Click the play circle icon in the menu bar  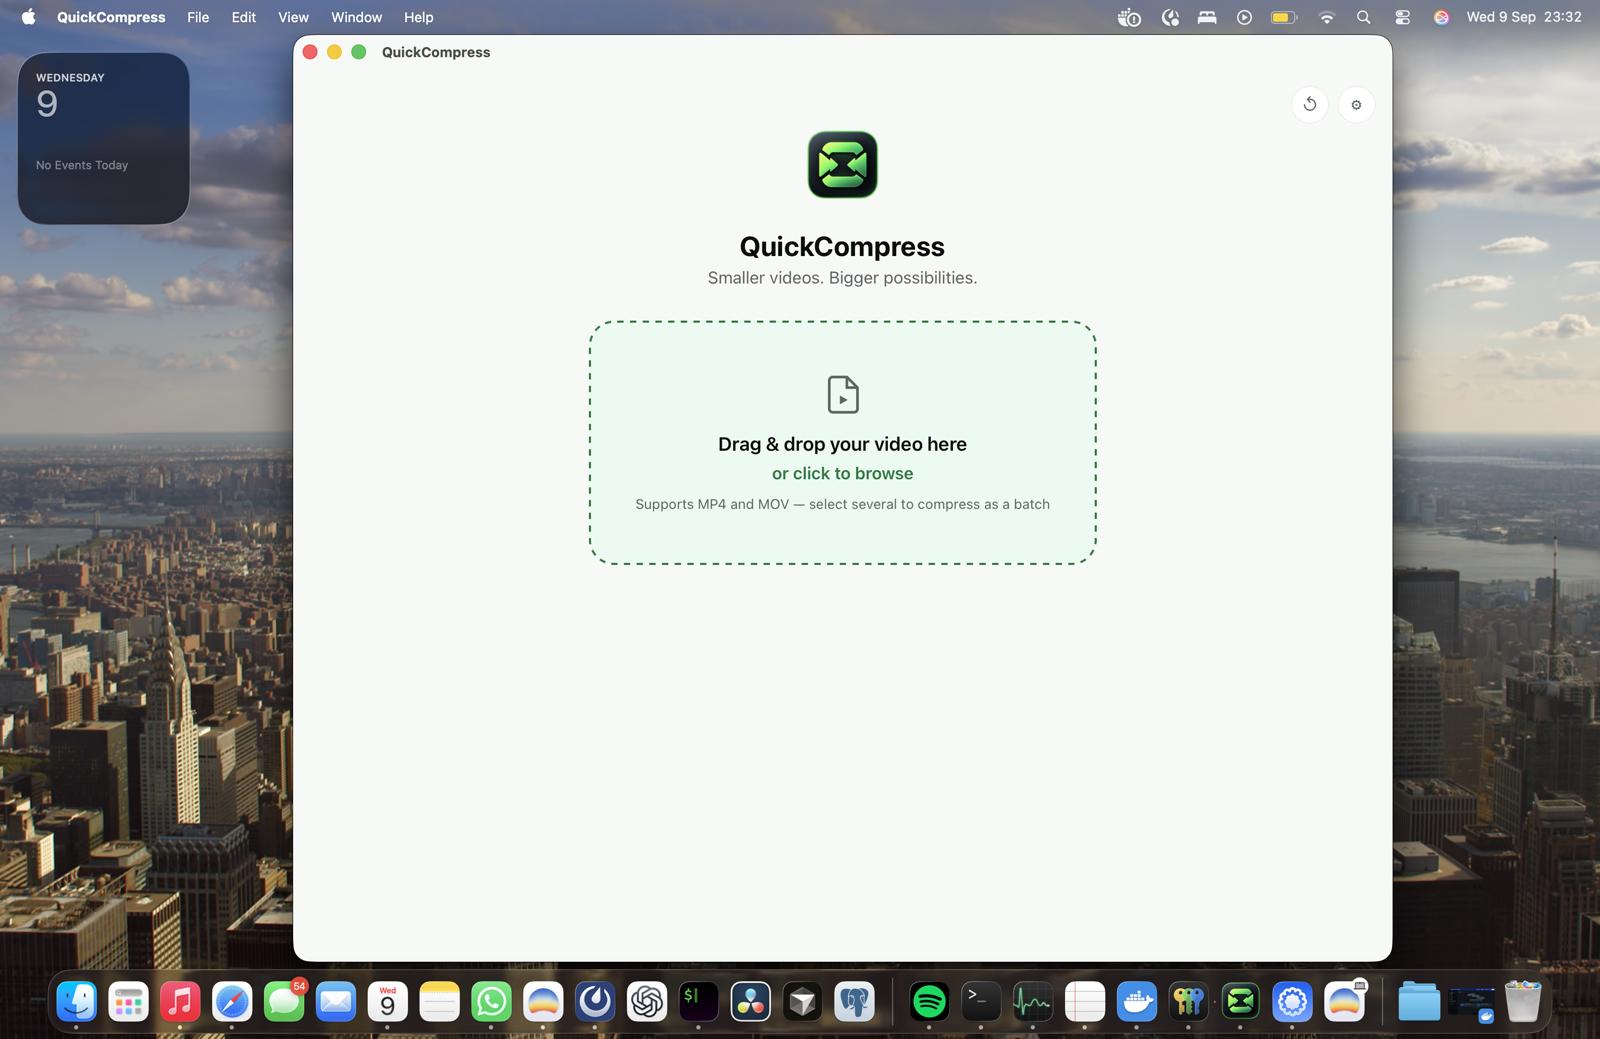[x=1244, y=17]
